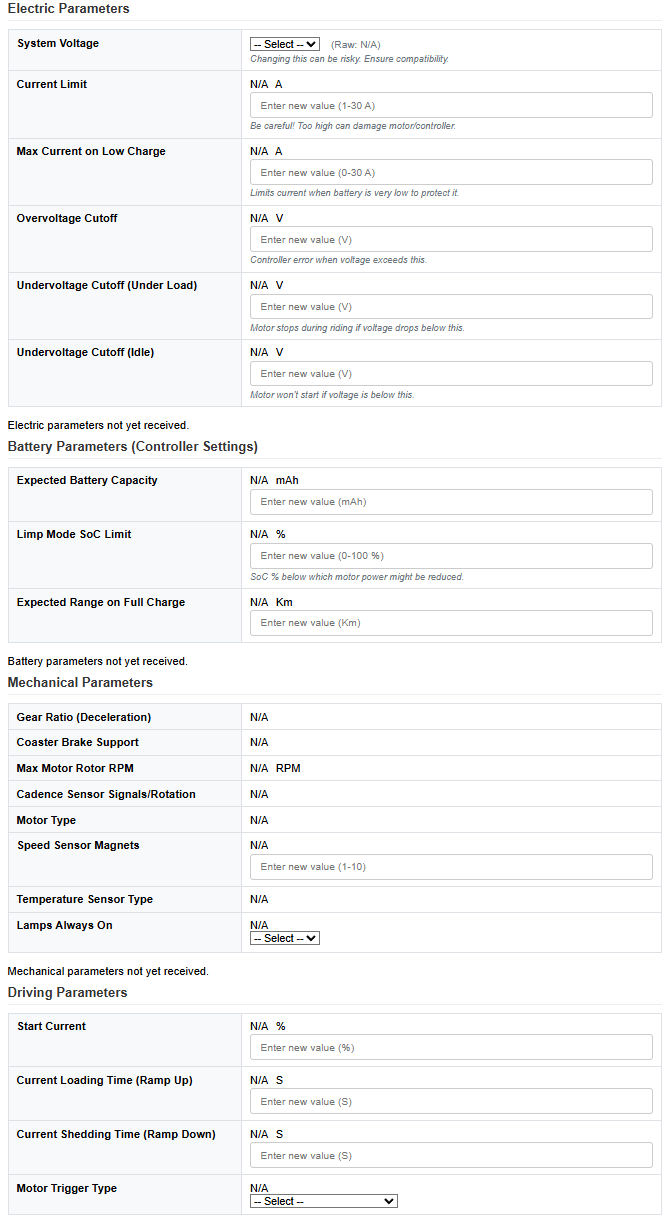The image size is (665, 1226).
Task: Expand the Motor Trigger Type dropdown
Action: point(324,1201)
